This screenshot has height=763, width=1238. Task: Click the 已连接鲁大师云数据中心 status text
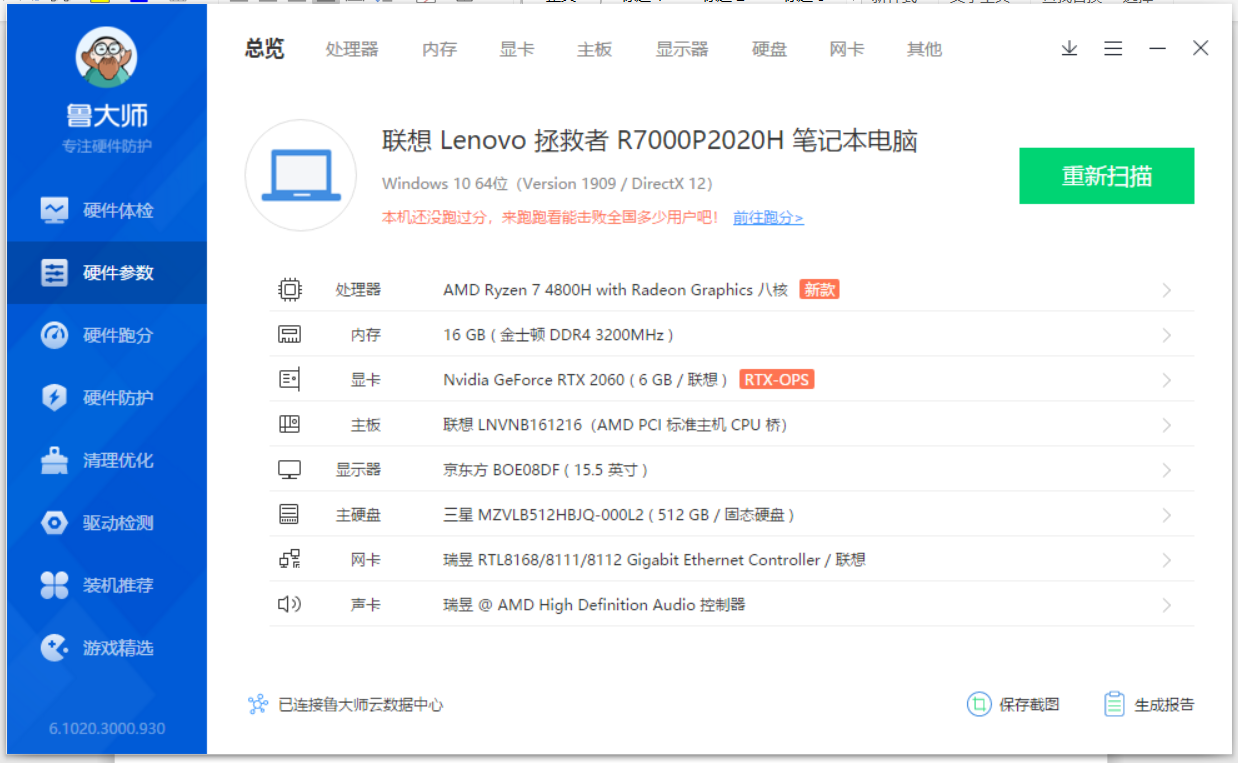pos(360,705)
